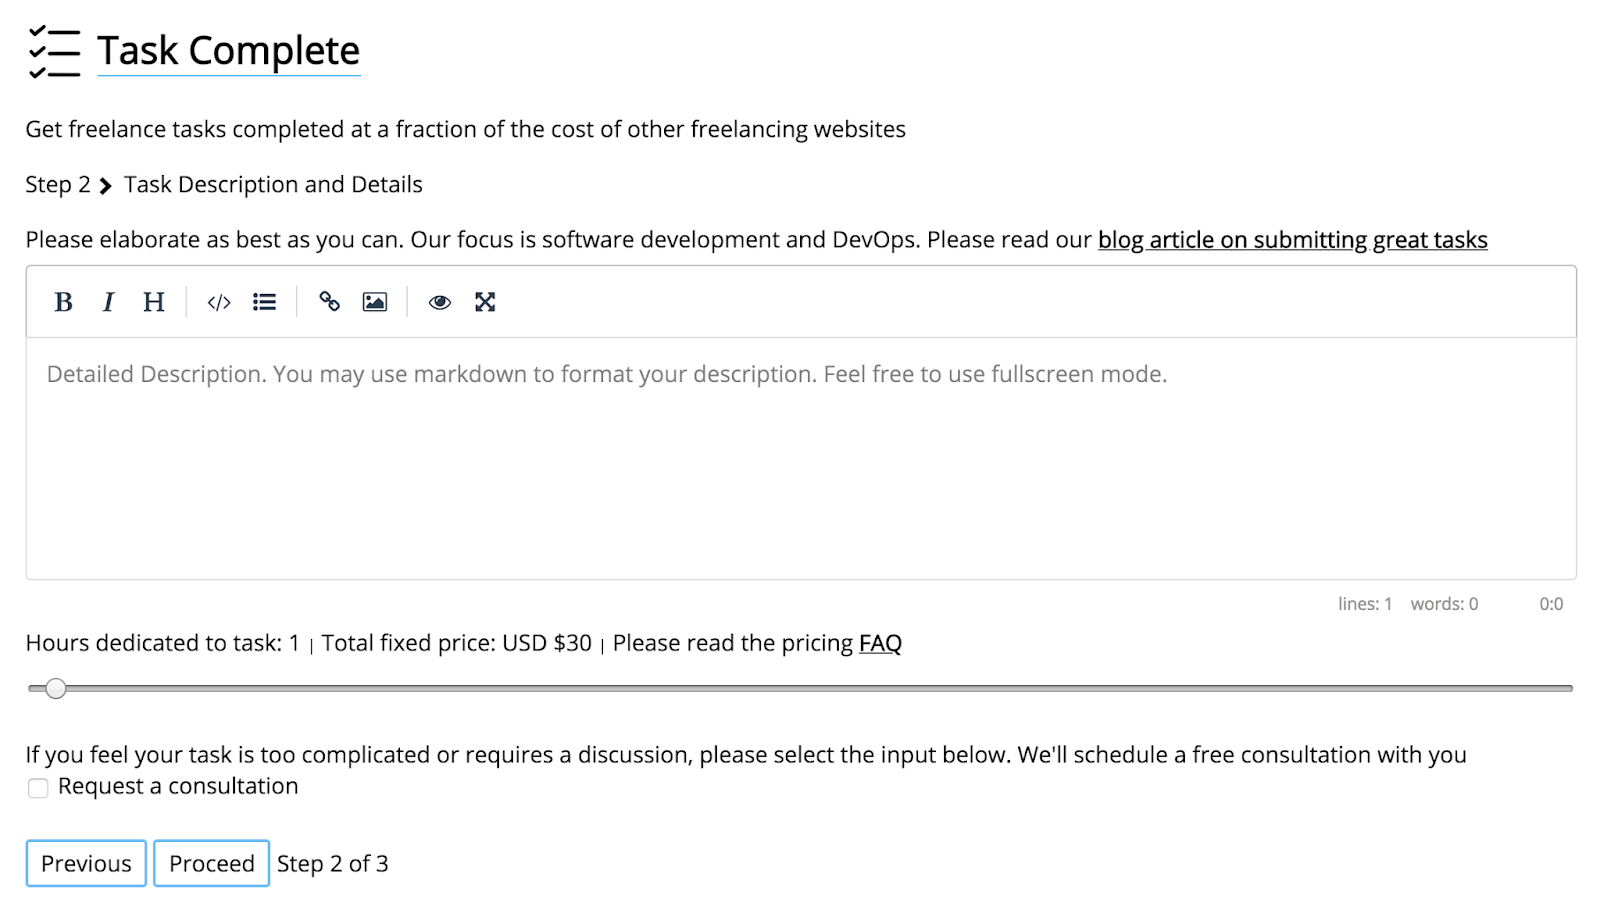Screen dimensions: 1600x910
Task: Insert a heading with H icon
Action: [153, 302]
